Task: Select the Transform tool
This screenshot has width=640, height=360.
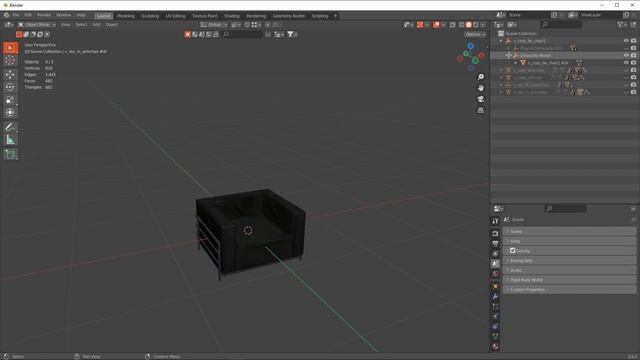Action: coord(10,112)
